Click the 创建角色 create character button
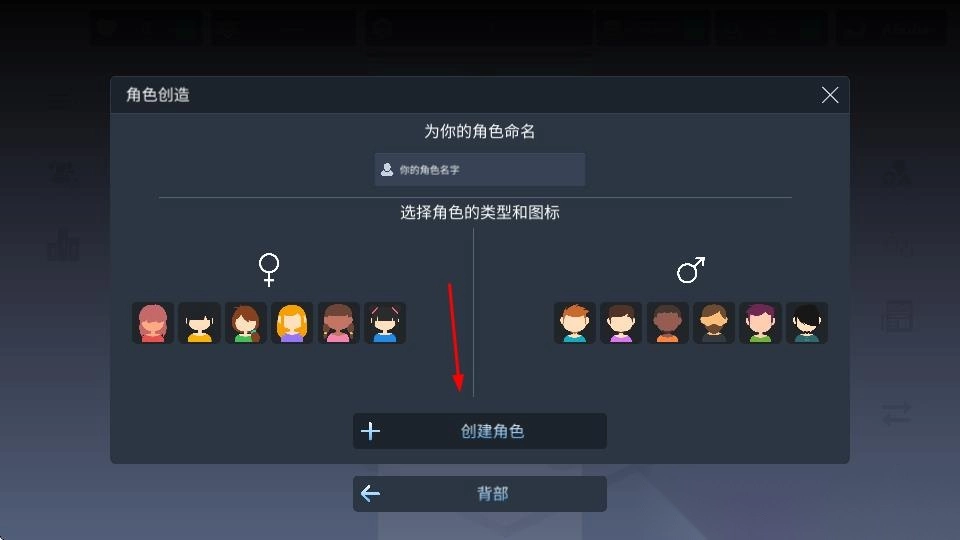The height and width of the screenshot is (540, 960). [x=480, y=431]
